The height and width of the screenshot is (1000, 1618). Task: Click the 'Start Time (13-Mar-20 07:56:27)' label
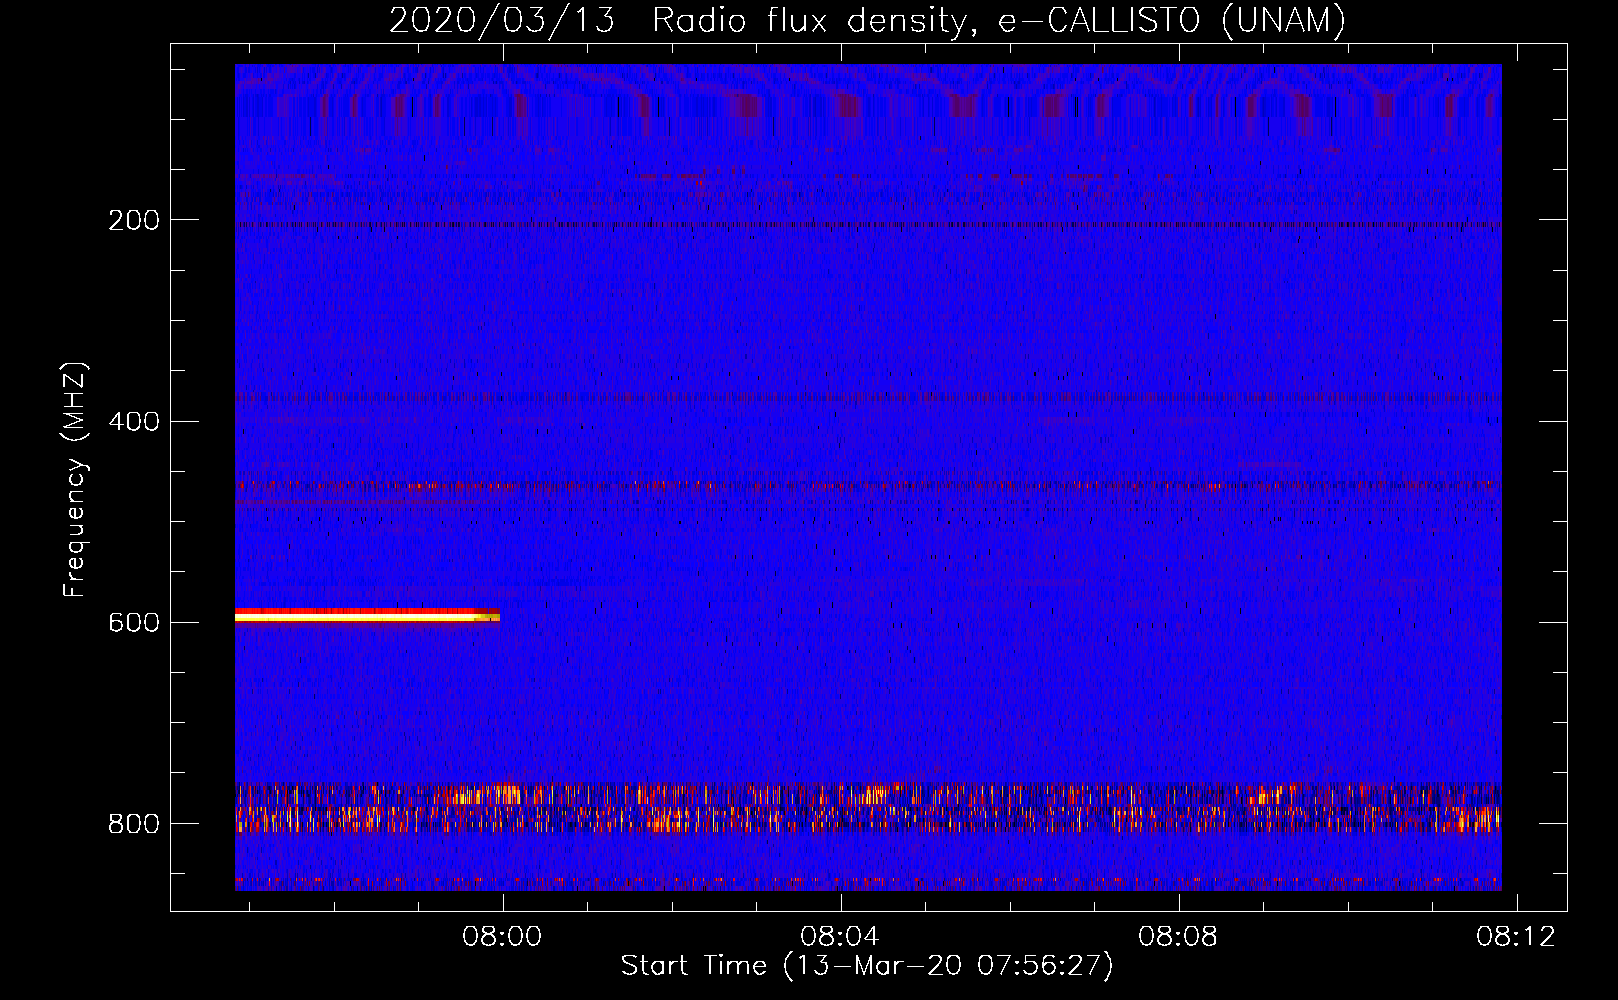click(x=867, y=966)
